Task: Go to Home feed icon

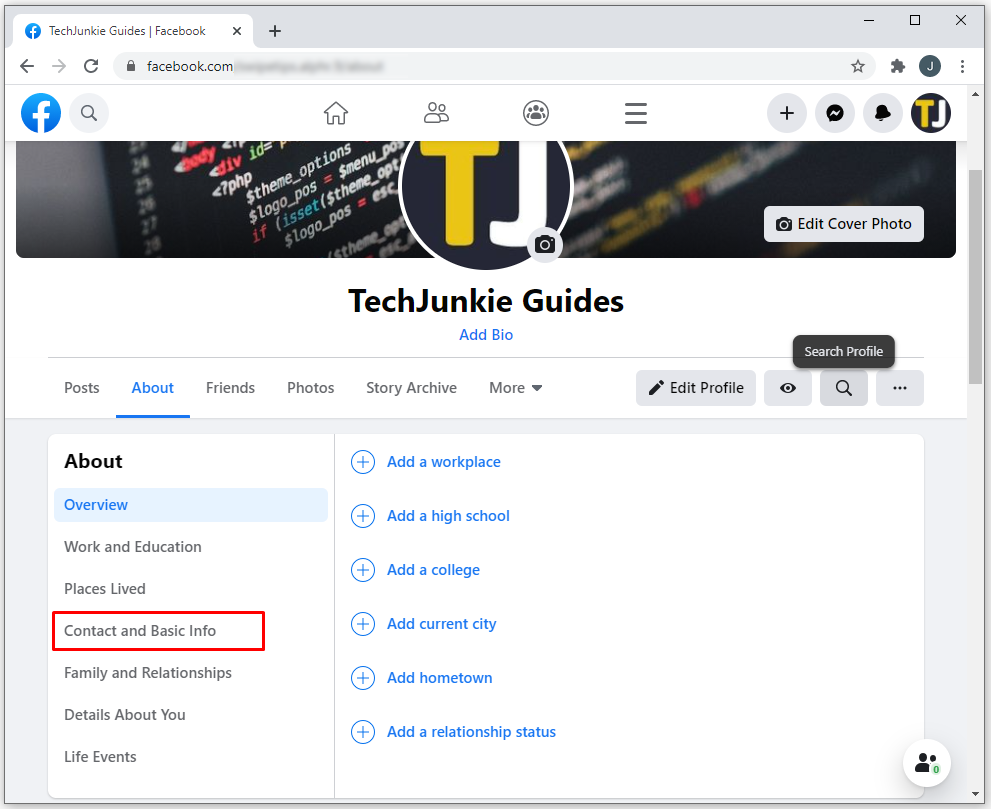Action: (336, 113)
